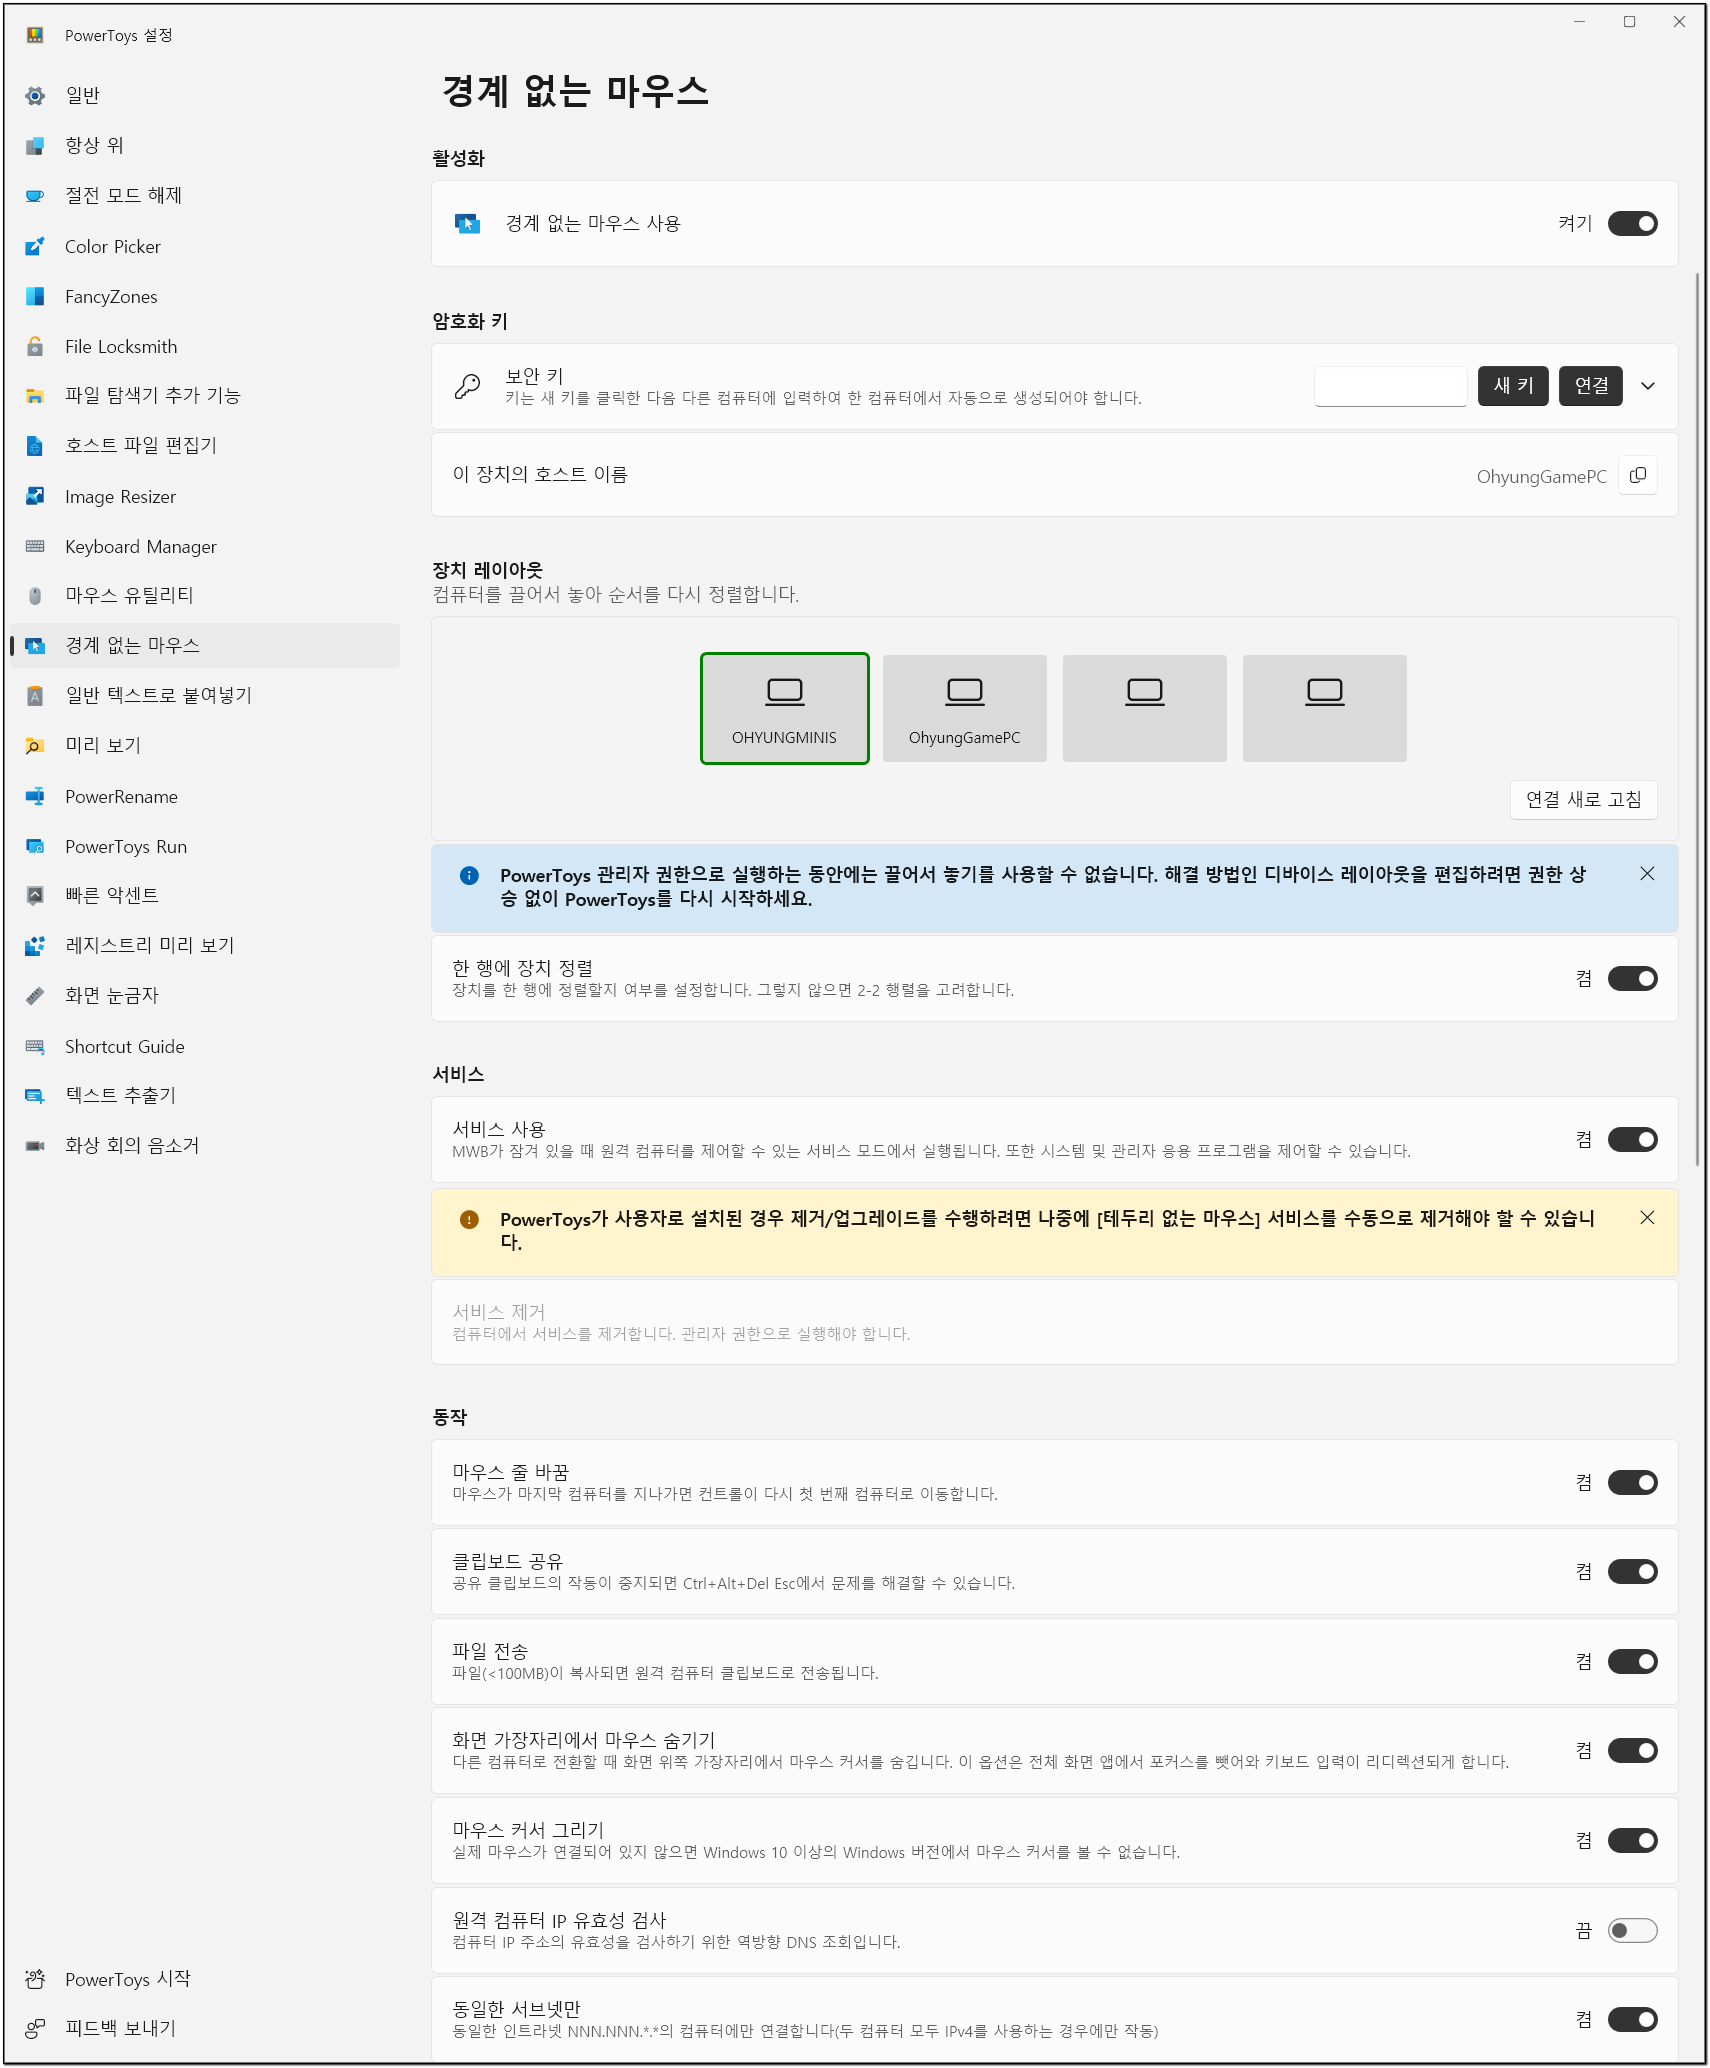Open the 빠른 악센트 icon
The image size is (1710, 2068).
35,896
